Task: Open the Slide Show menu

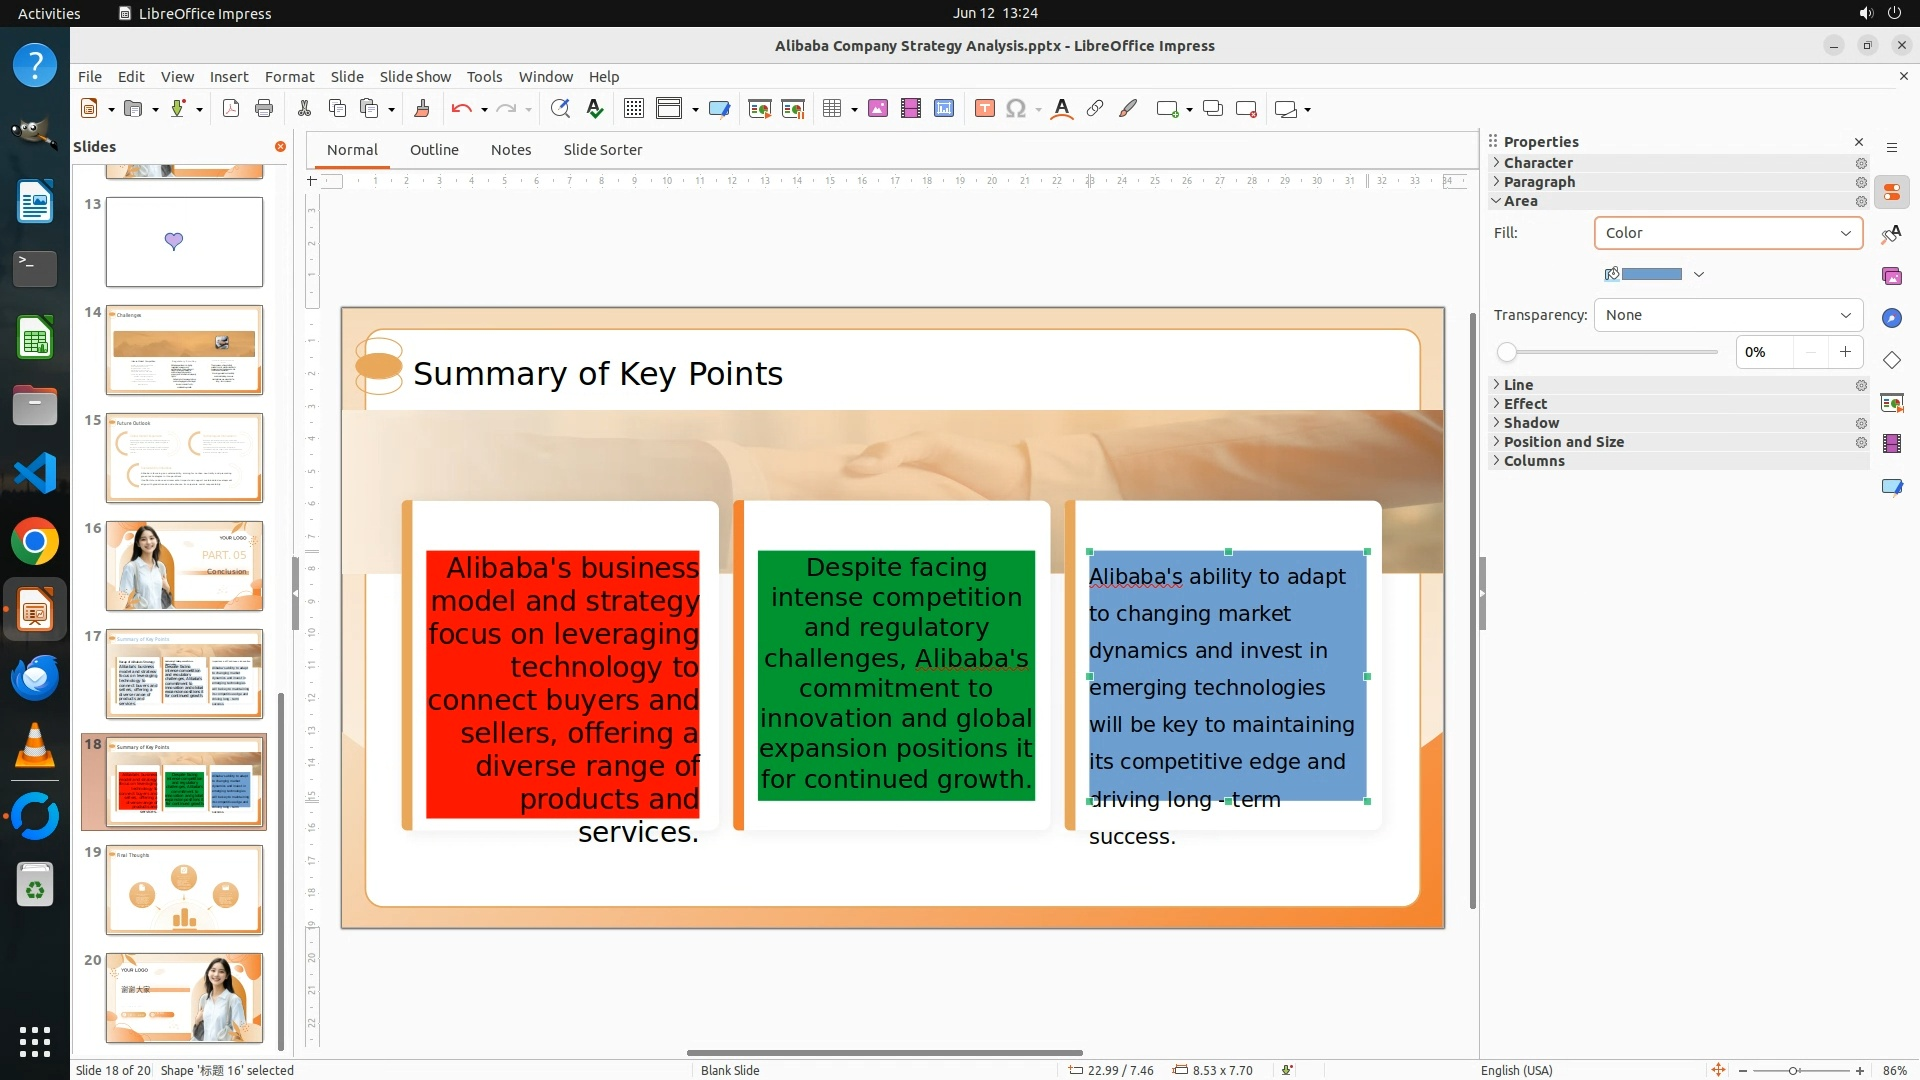Action: (415, 77)
